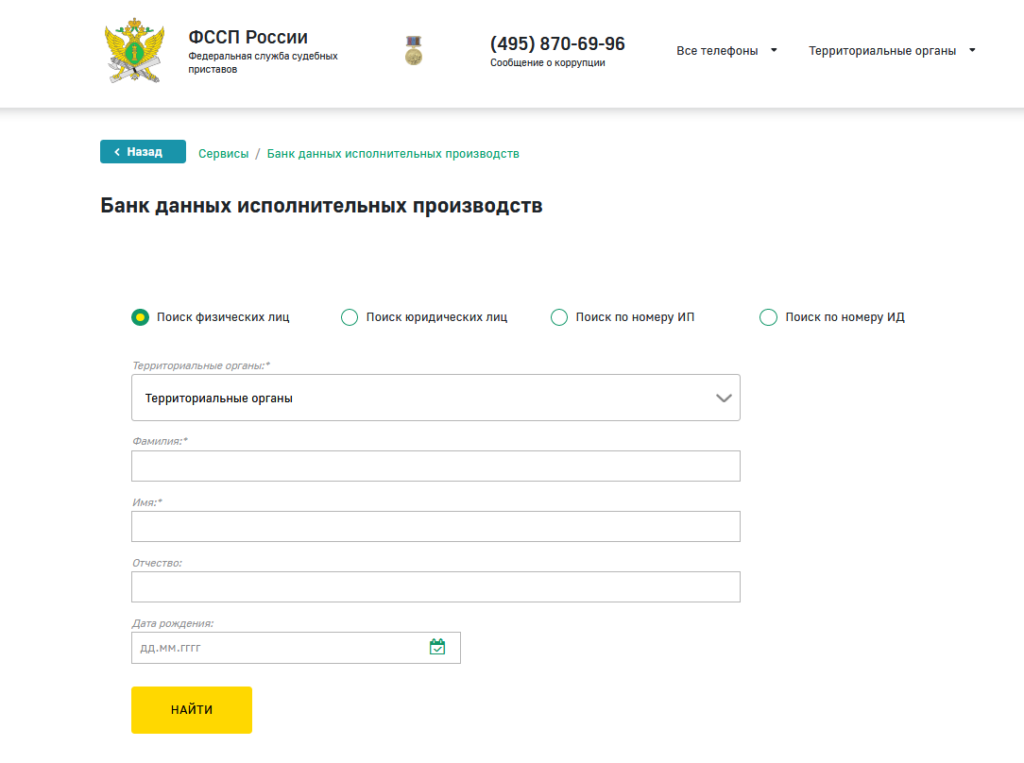Click 'Федеральная служба судебных приставов' subtitle text

[263, 63]
